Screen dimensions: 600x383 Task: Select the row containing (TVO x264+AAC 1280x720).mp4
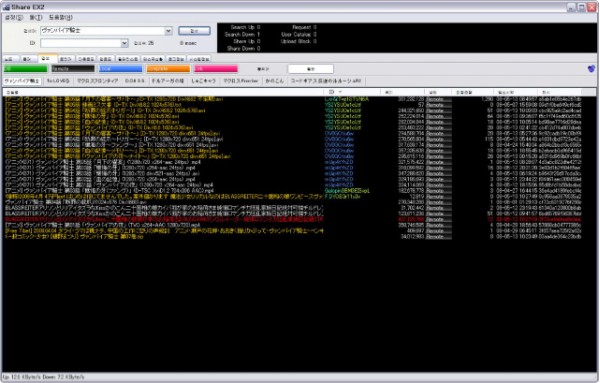pyautogui.click(x=293, y=225)
